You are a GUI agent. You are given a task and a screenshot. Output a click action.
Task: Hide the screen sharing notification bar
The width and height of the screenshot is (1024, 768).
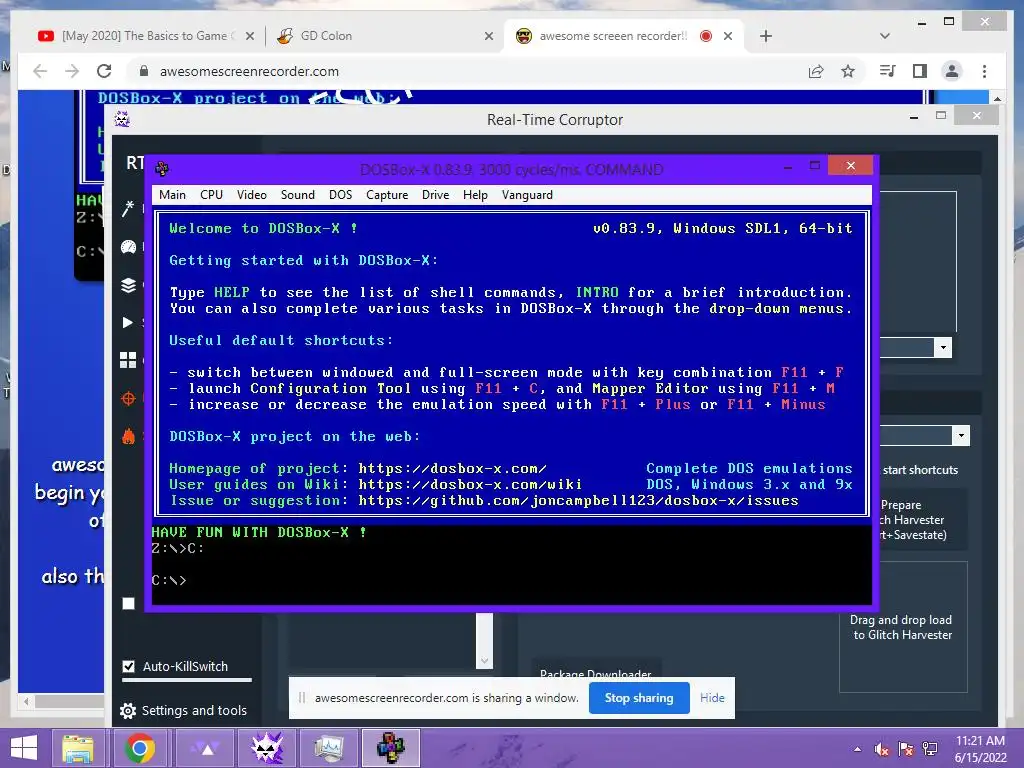coord(712,697)
